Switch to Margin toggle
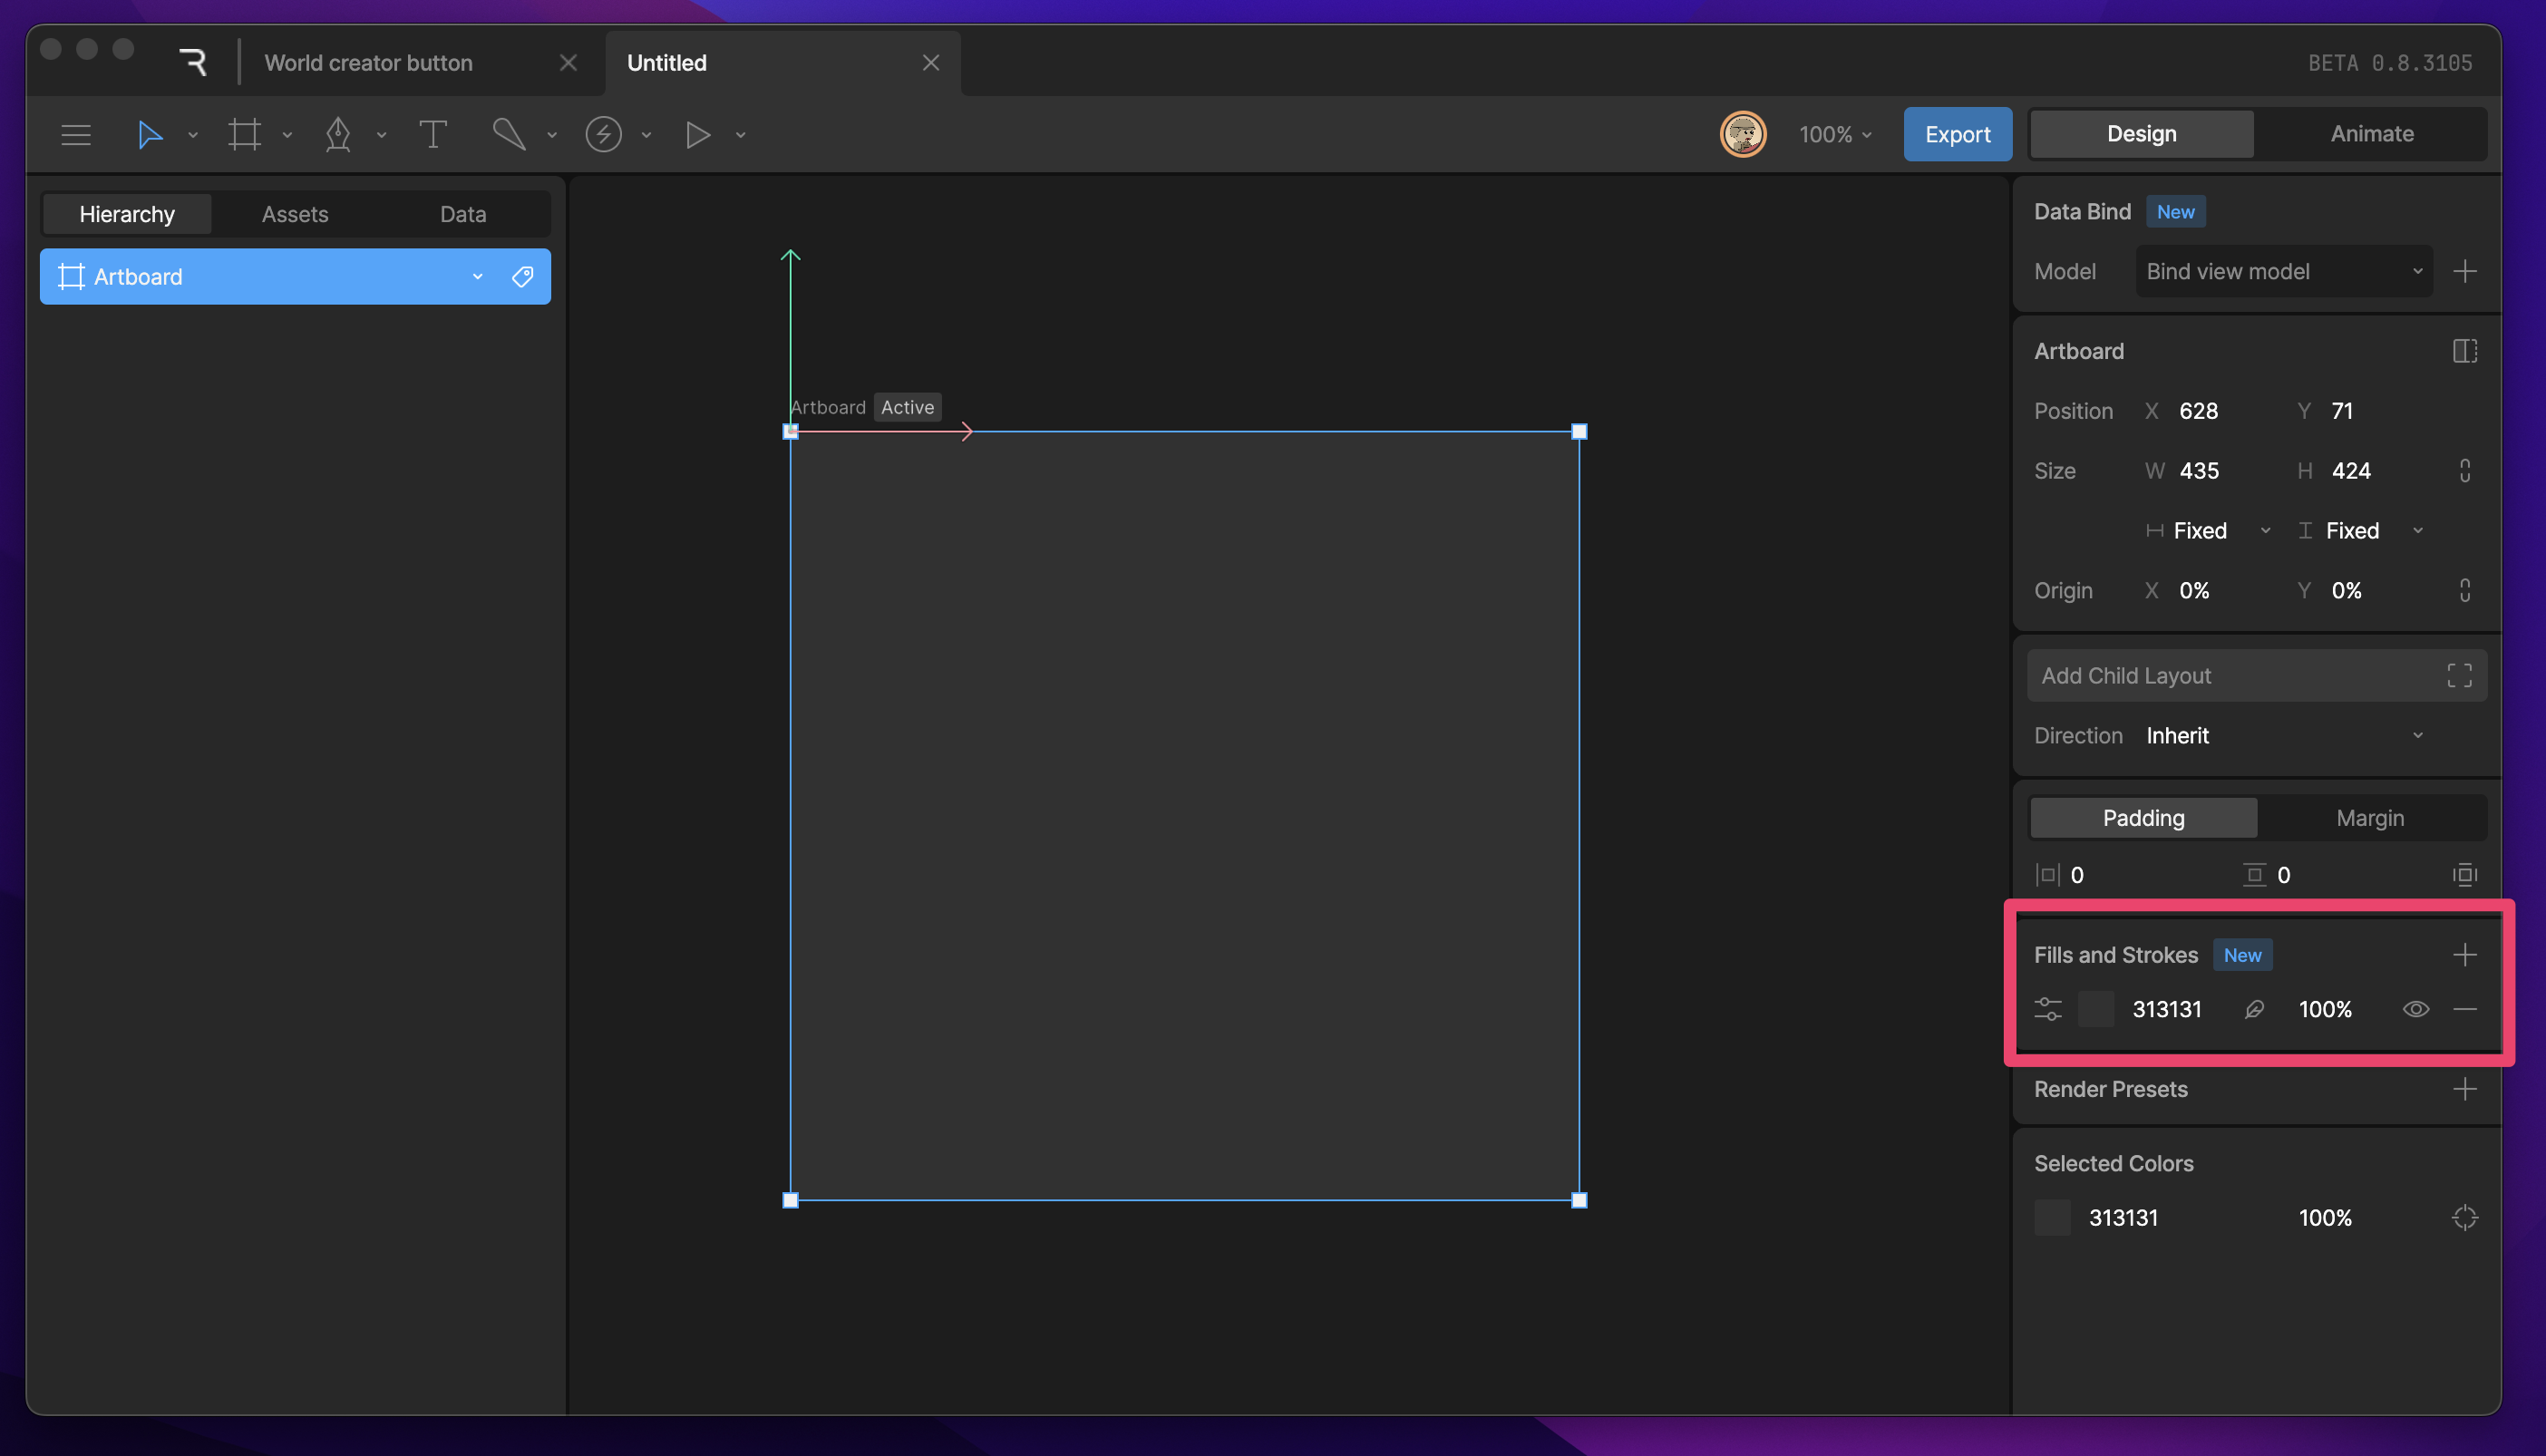2546x1456 pixels. click(2370, 818)
